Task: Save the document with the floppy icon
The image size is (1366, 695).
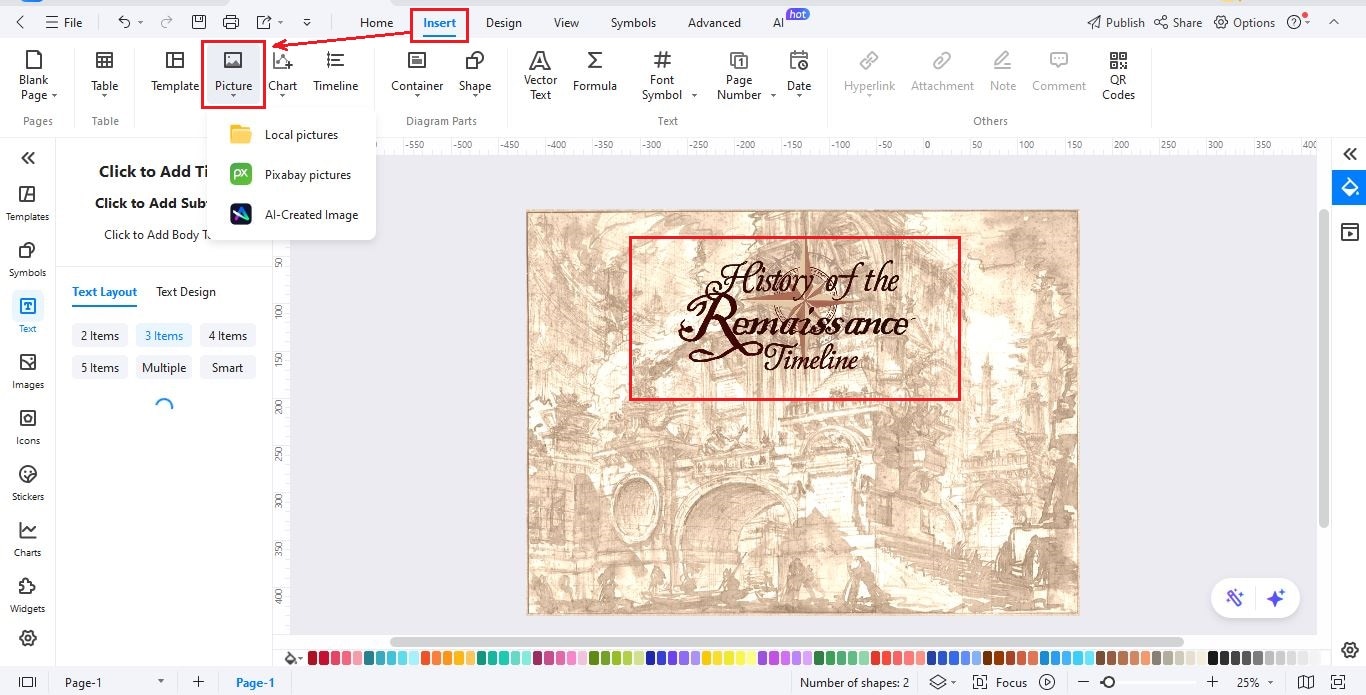Action: (199, 22)
